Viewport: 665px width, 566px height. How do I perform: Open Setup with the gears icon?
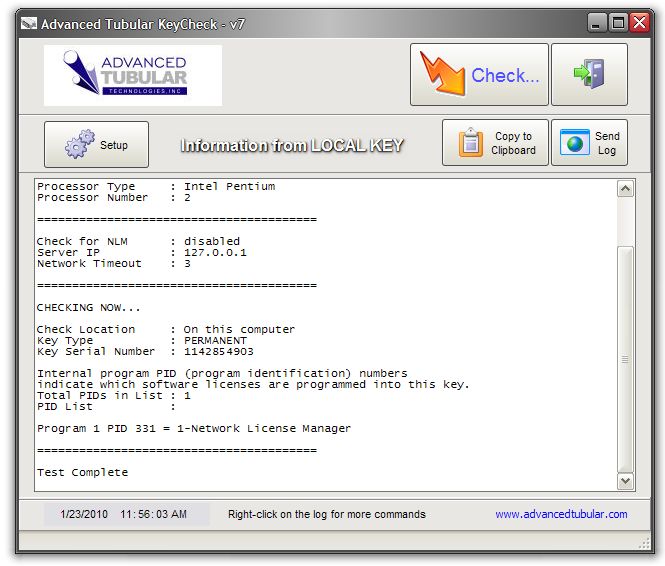pyautogui.click(x=96, y=145)
